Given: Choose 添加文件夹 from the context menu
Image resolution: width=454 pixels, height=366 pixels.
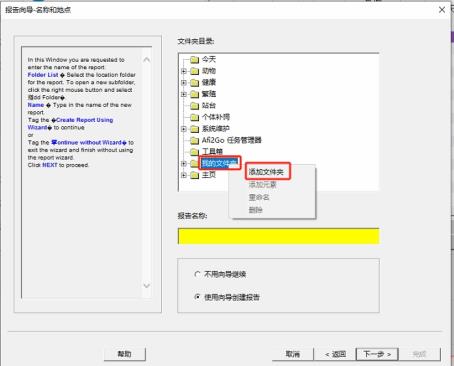Looking at the screenshot, I should pyautogui.click(x=266, y=172).
